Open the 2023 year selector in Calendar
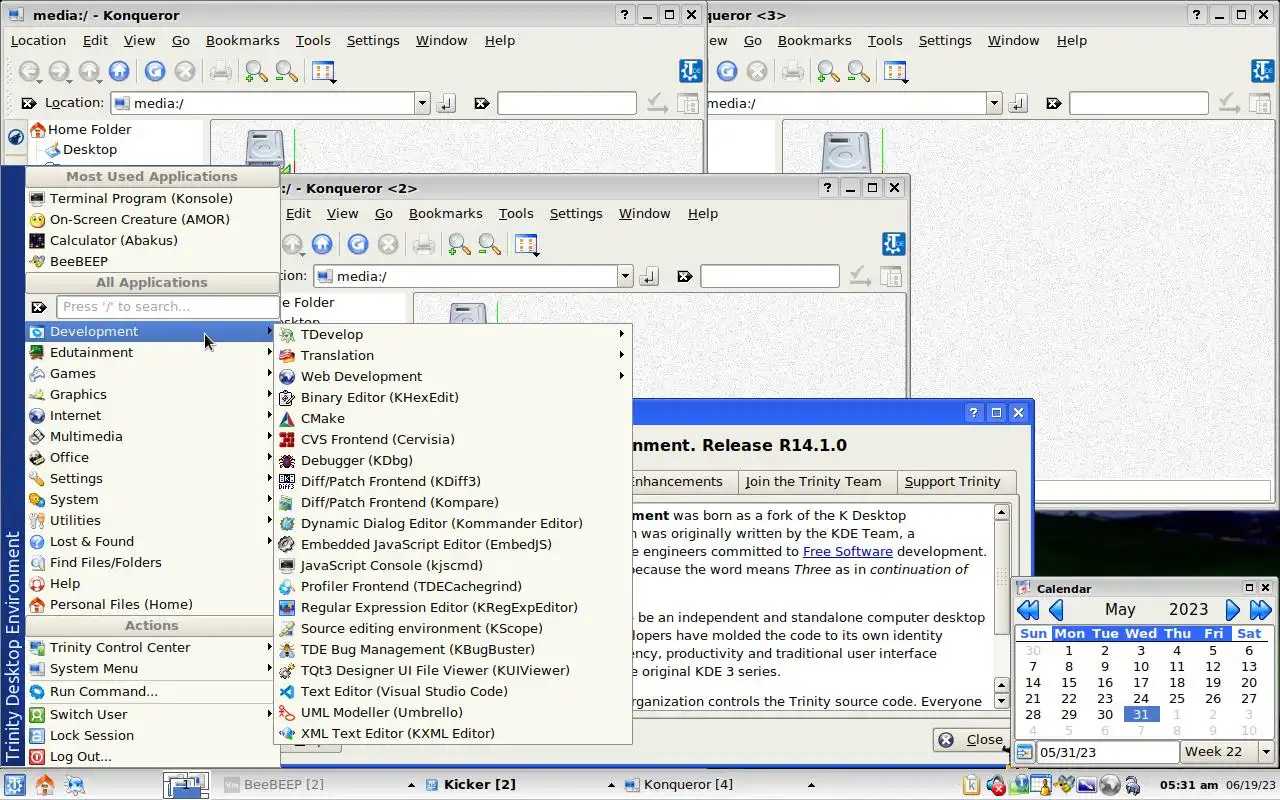The width and height of the screenshot is (1280, 800). [x=1188, y=610]
